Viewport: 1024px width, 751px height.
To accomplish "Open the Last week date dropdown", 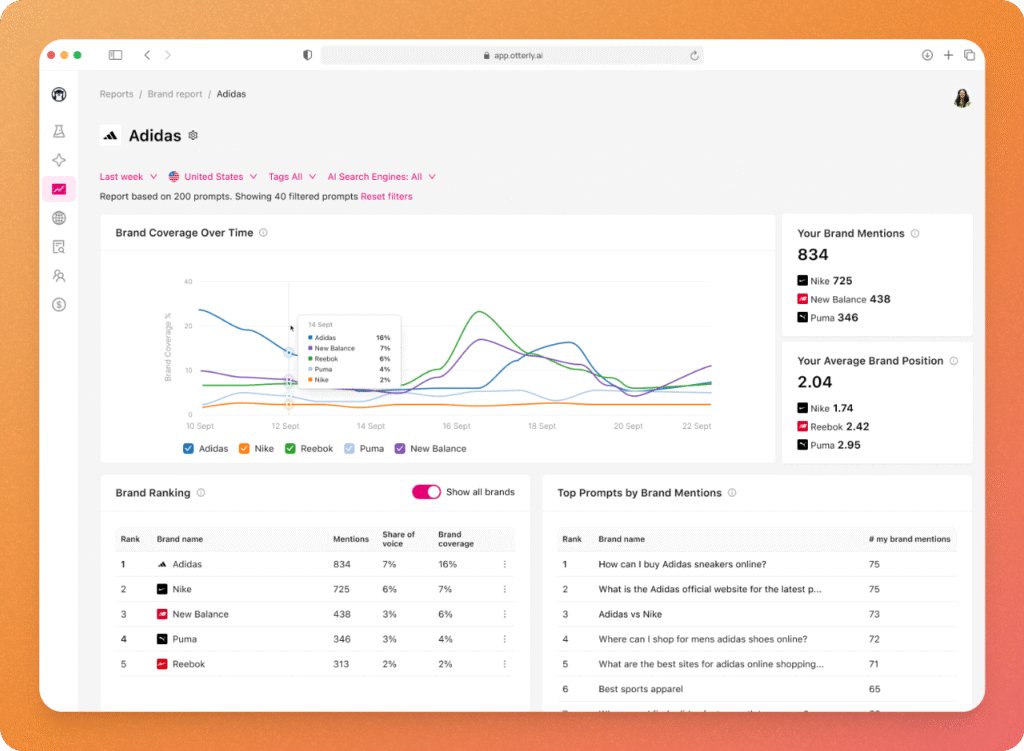I will [x=128, y=177].
